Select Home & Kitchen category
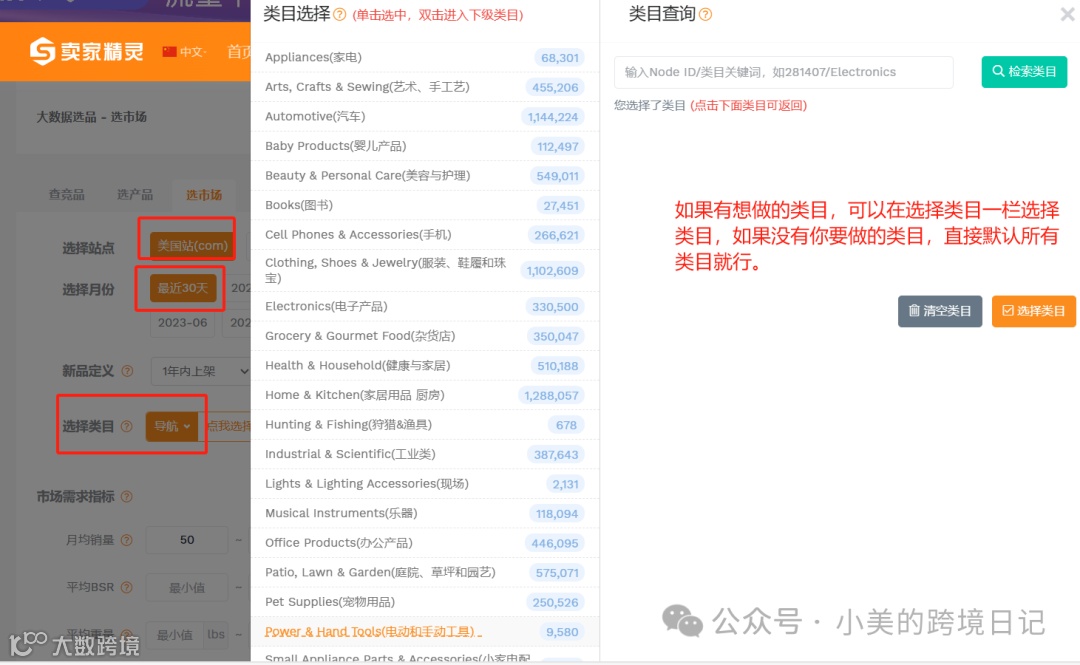The image size is (1080, 665). coord(425,395)
